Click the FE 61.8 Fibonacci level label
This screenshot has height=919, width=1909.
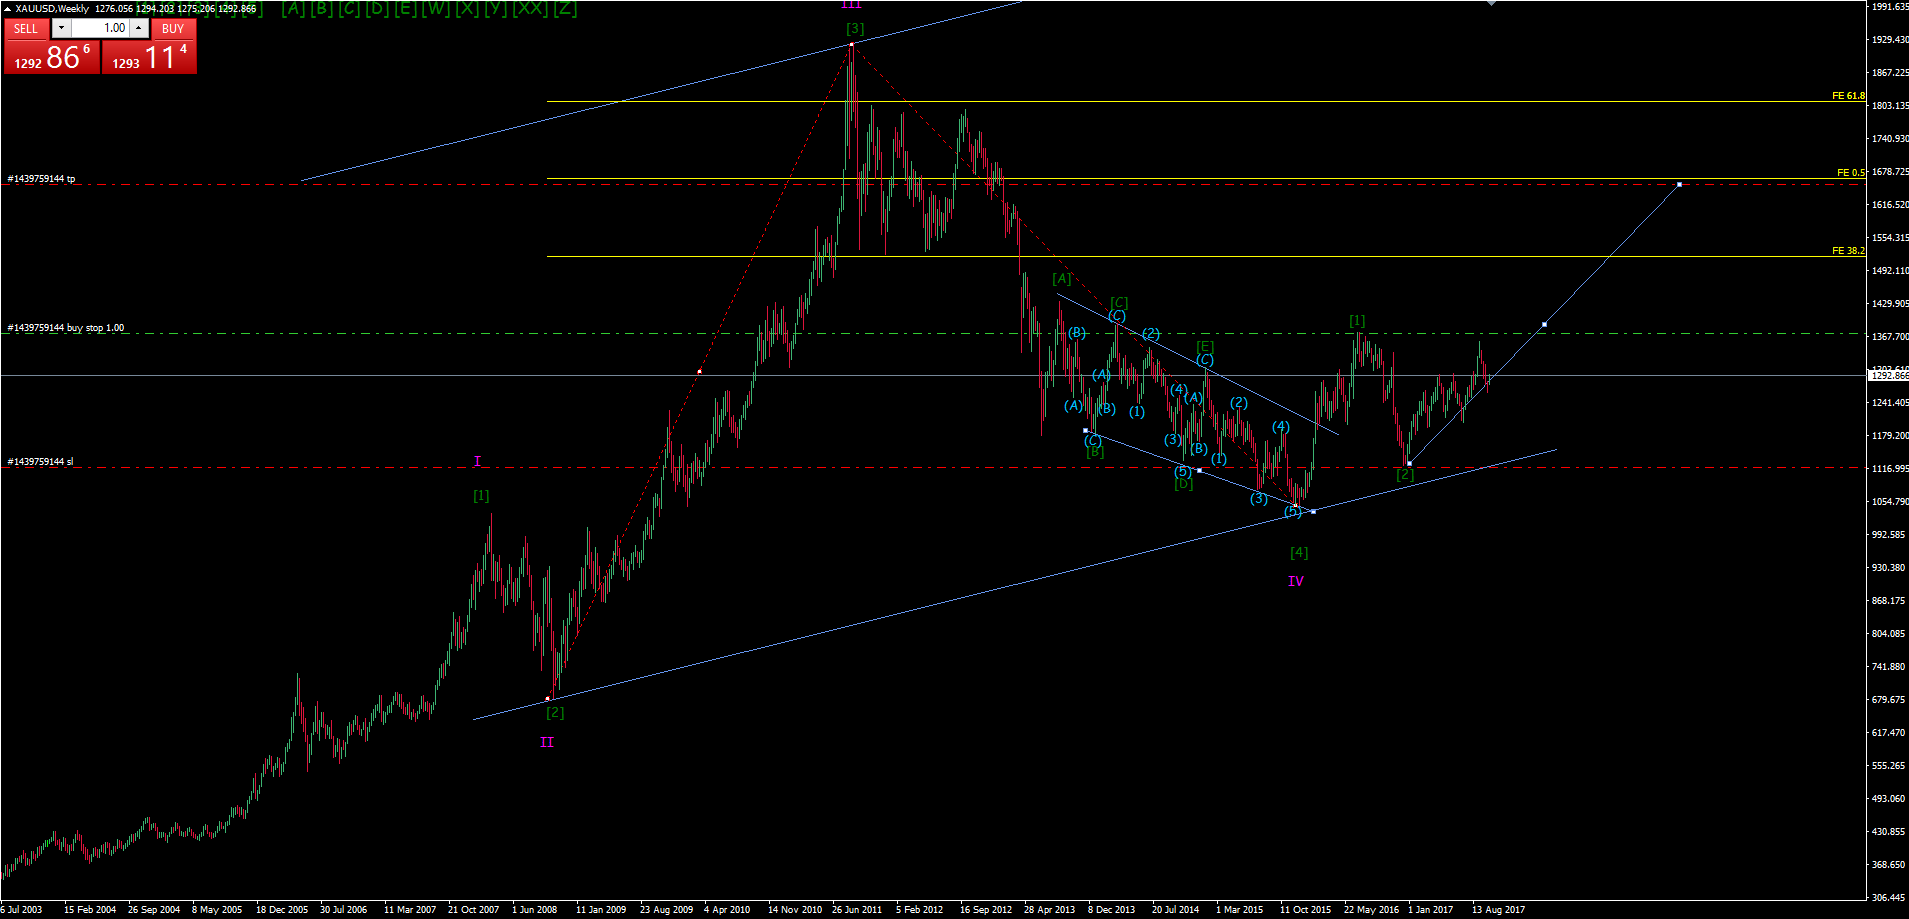click(x=1848, y=96)
